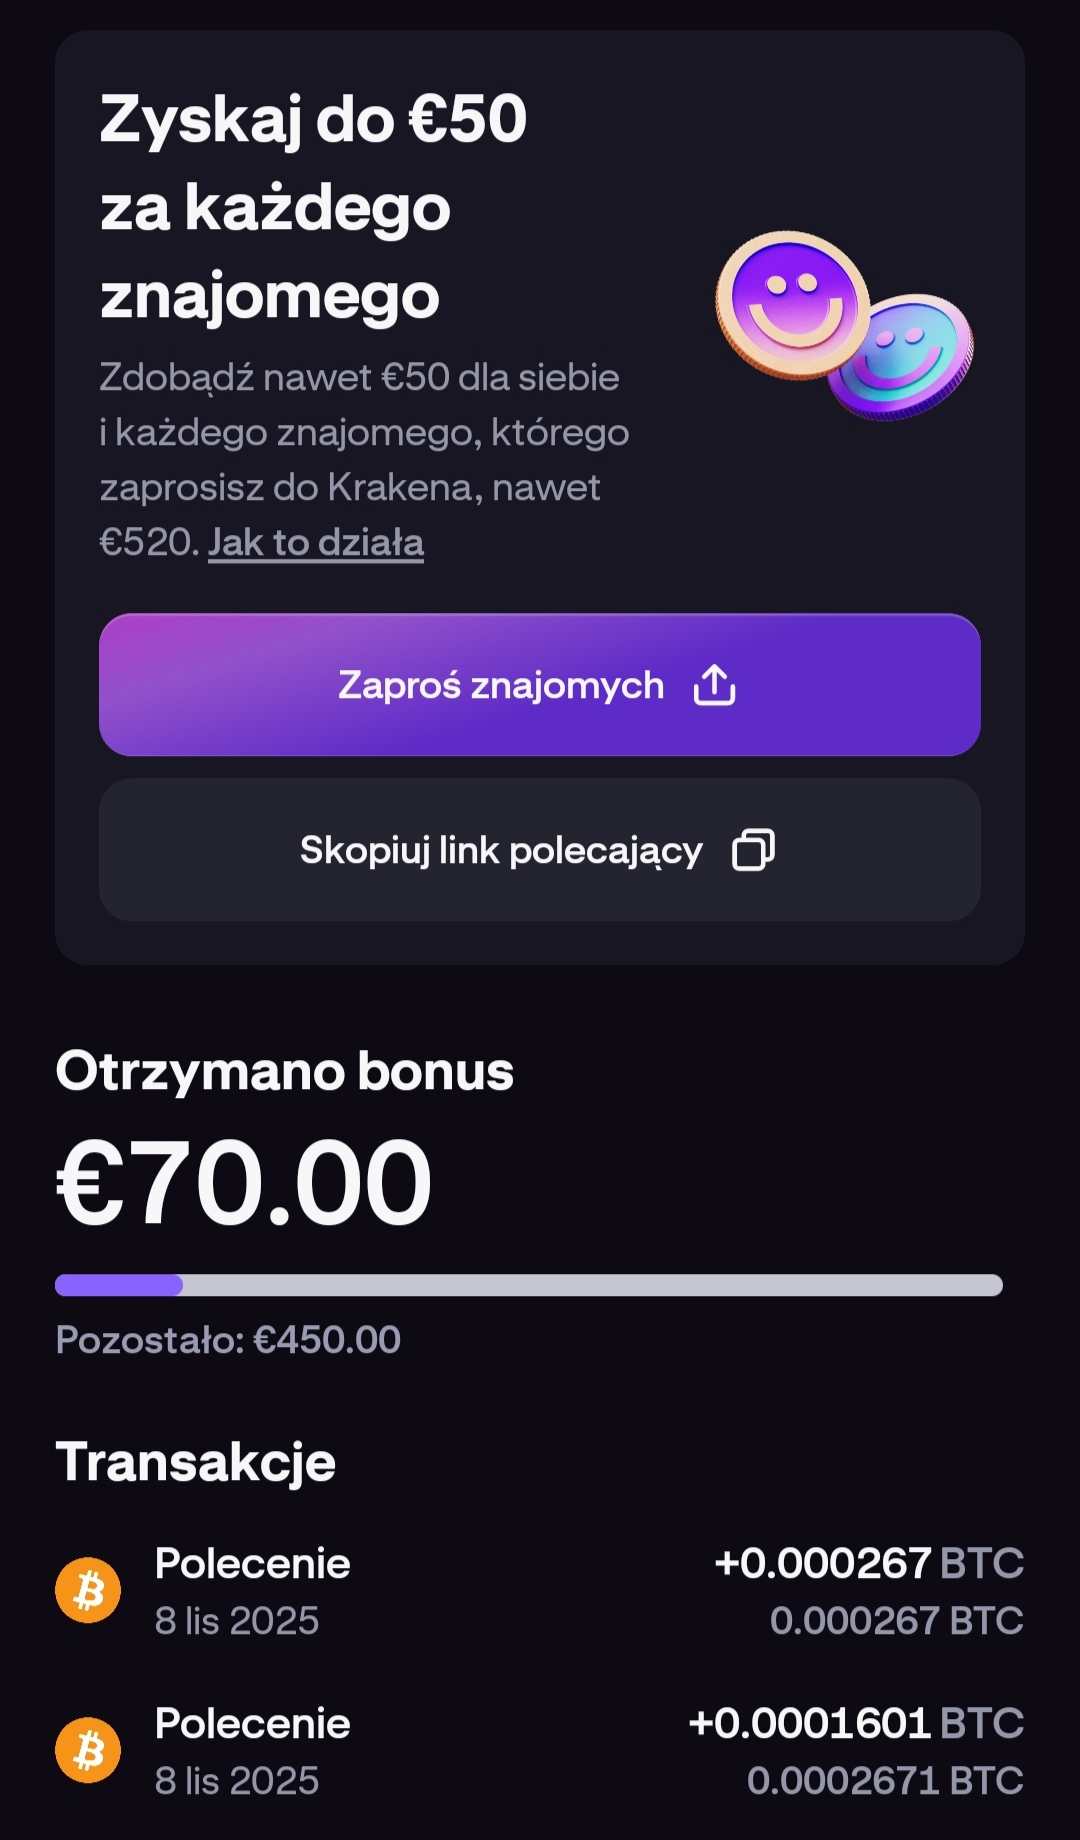Tap the +0.000267 BTC amount
Viewport: 1080px width, 1840px height.
pos(868,1564)
